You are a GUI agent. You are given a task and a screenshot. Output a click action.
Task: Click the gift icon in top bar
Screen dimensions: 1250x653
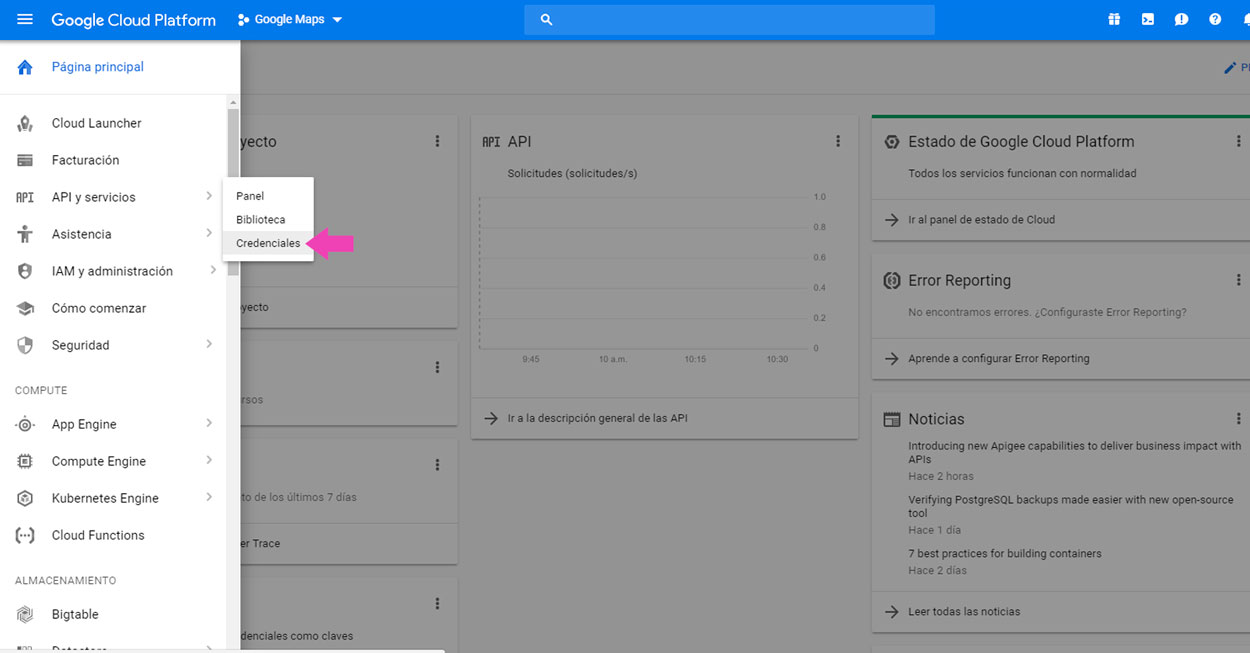tap(1114, 20)
